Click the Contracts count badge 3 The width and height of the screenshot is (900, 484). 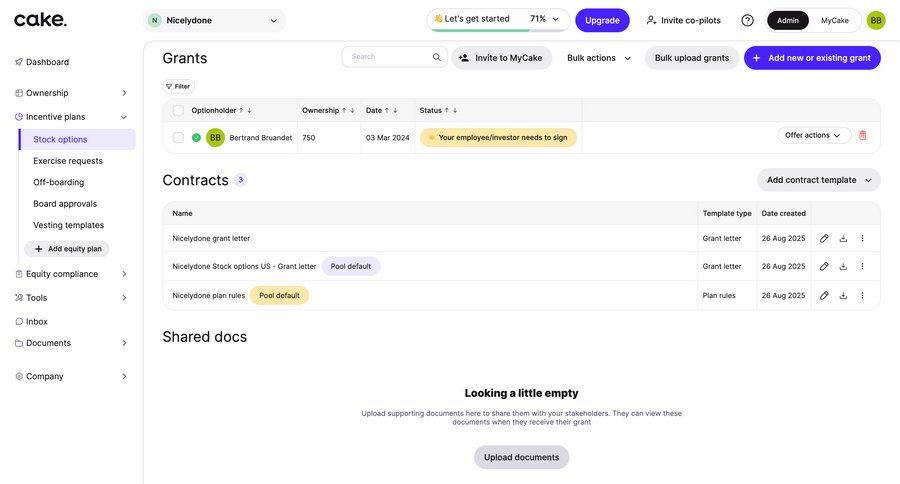[x=240, y=180]
